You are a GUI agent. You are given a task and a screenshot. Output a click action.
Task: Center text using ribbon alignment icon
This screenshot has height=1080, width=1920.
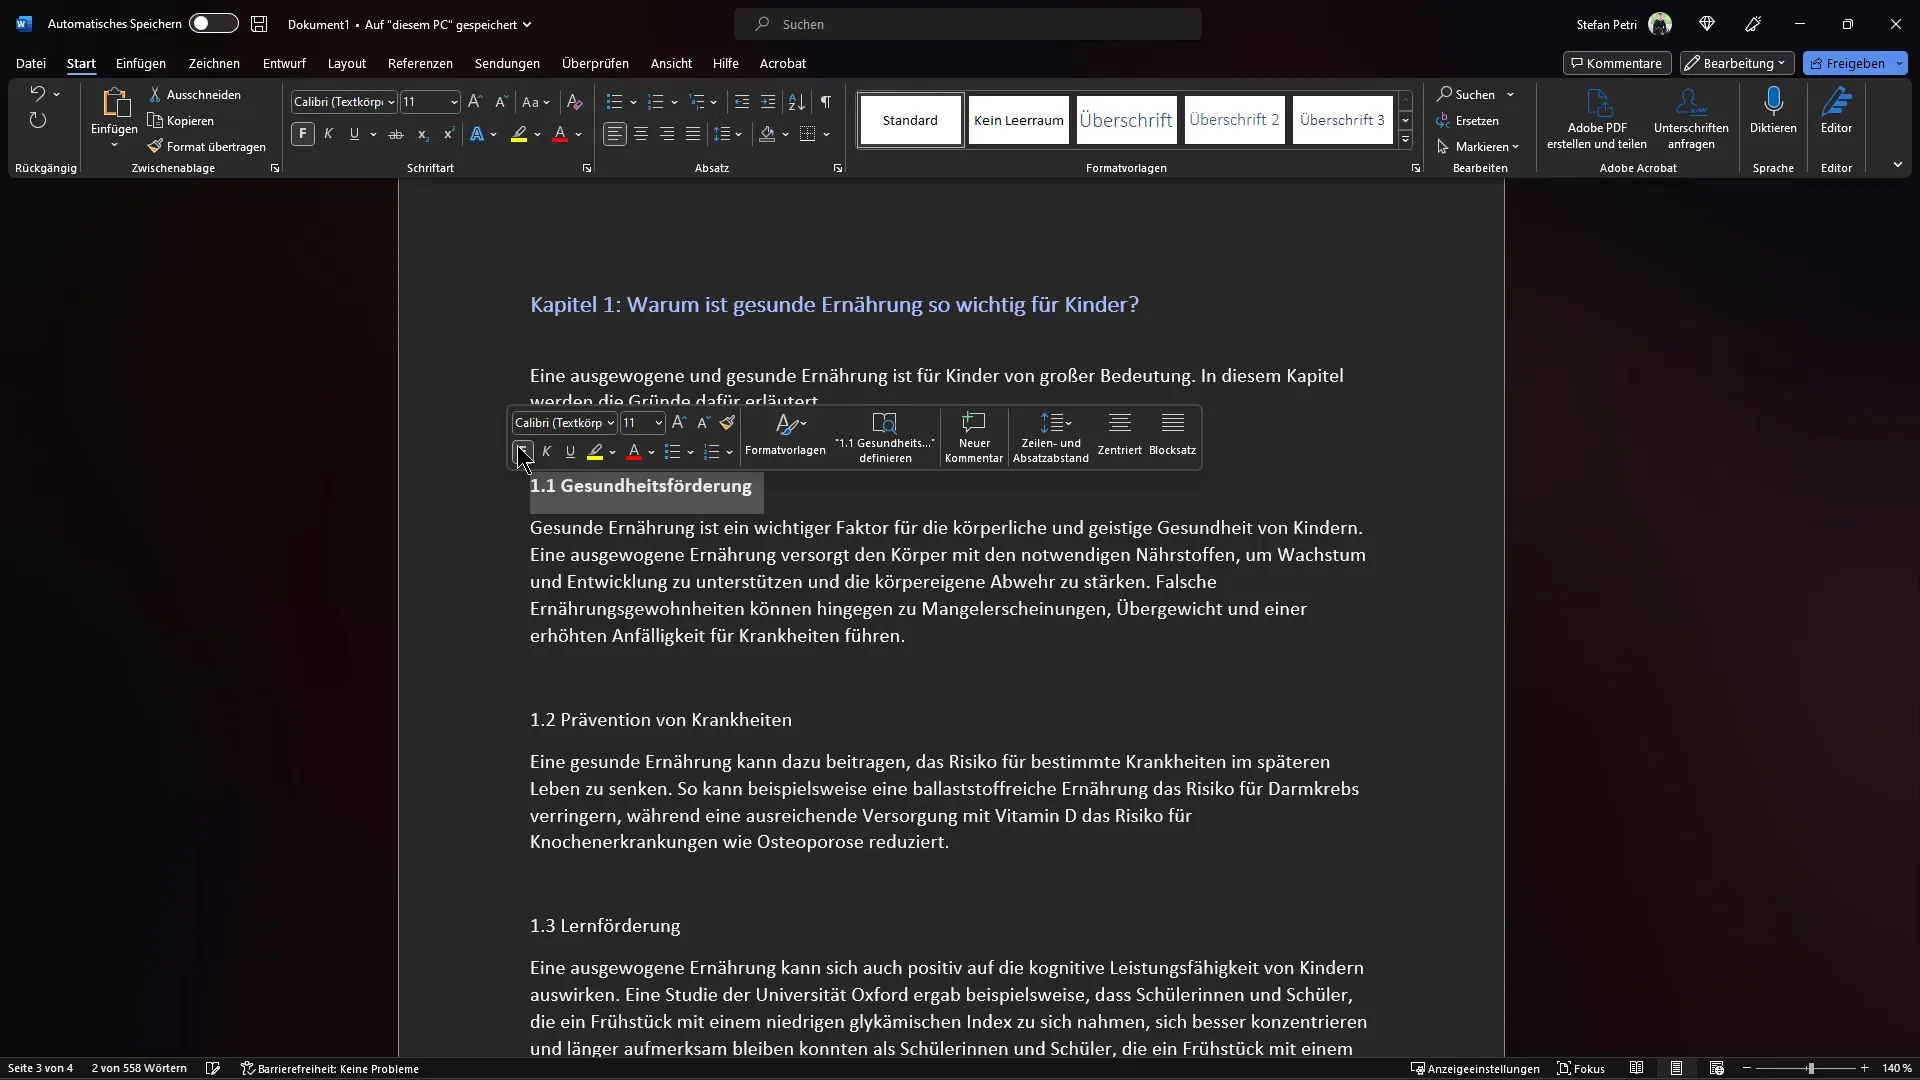[x=641, y=134]
